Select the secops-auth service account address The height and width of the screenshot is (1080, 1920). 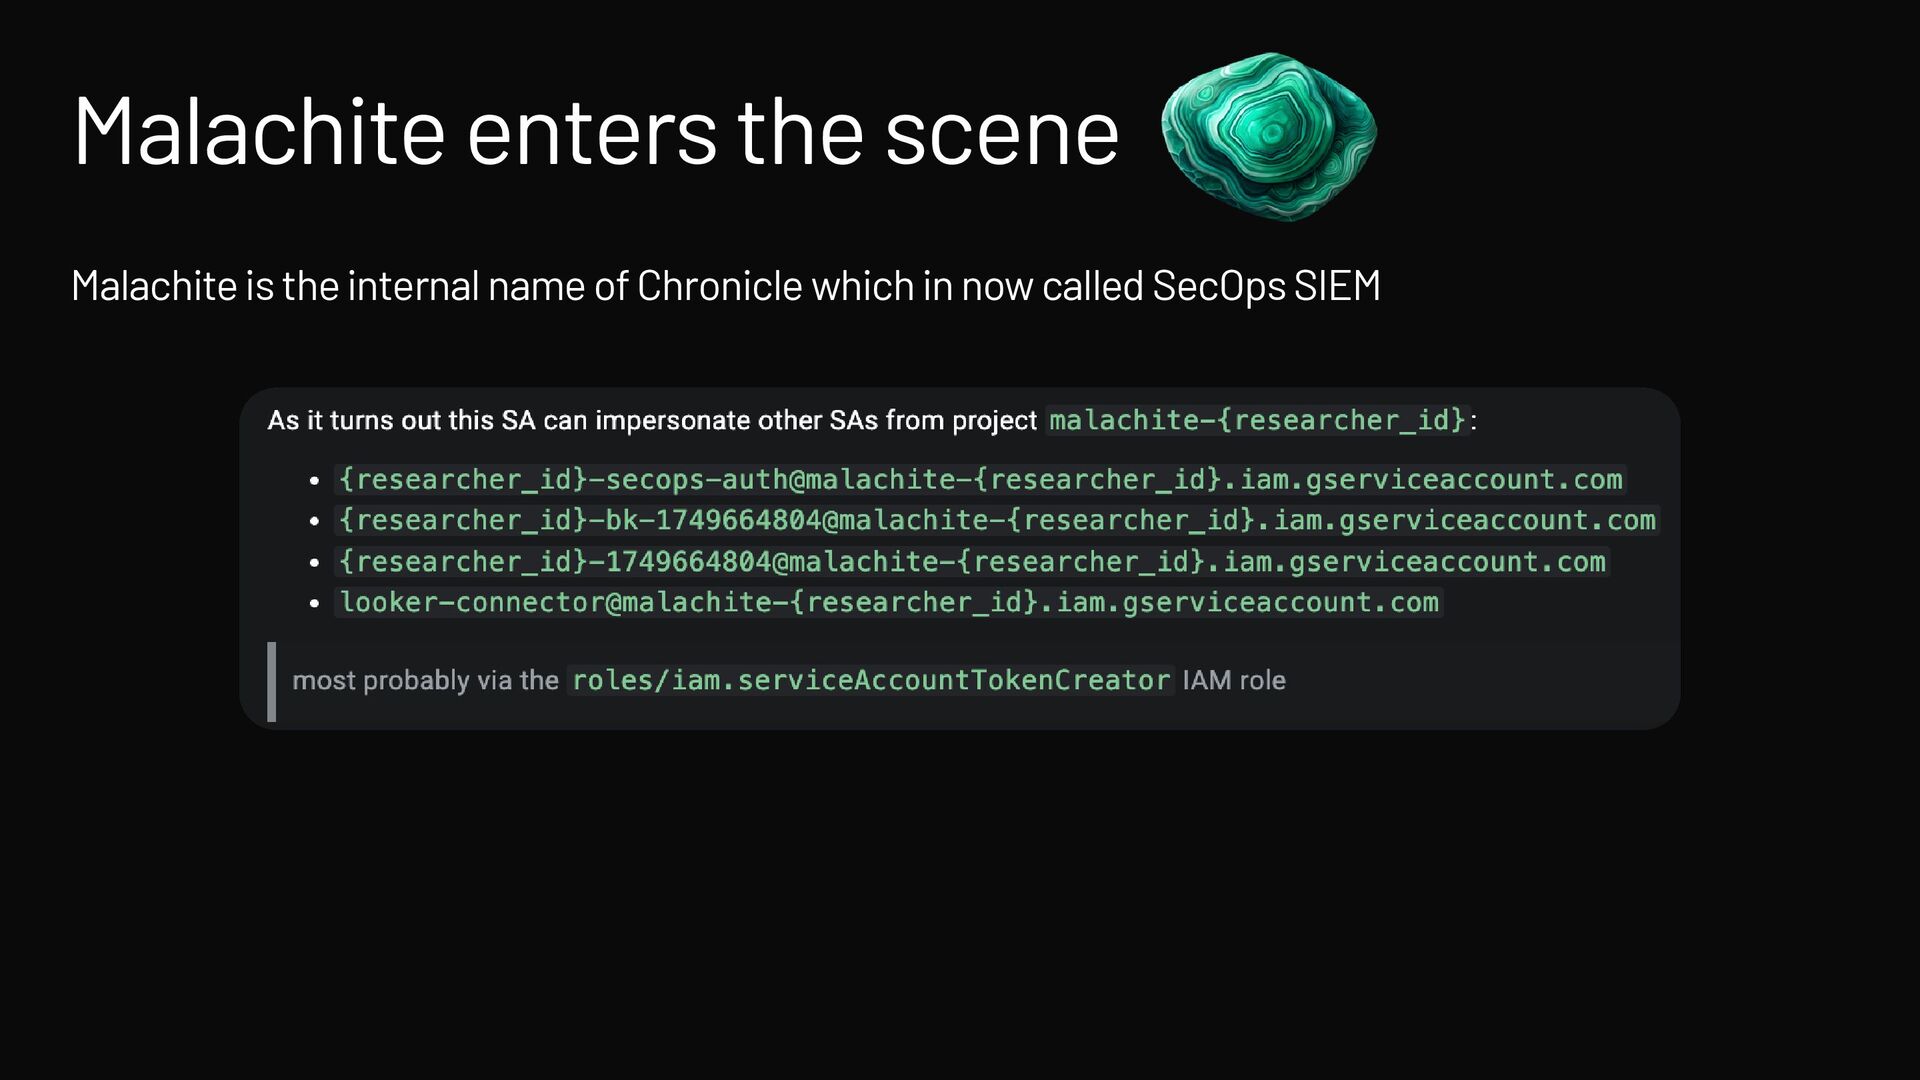(980, 480)
